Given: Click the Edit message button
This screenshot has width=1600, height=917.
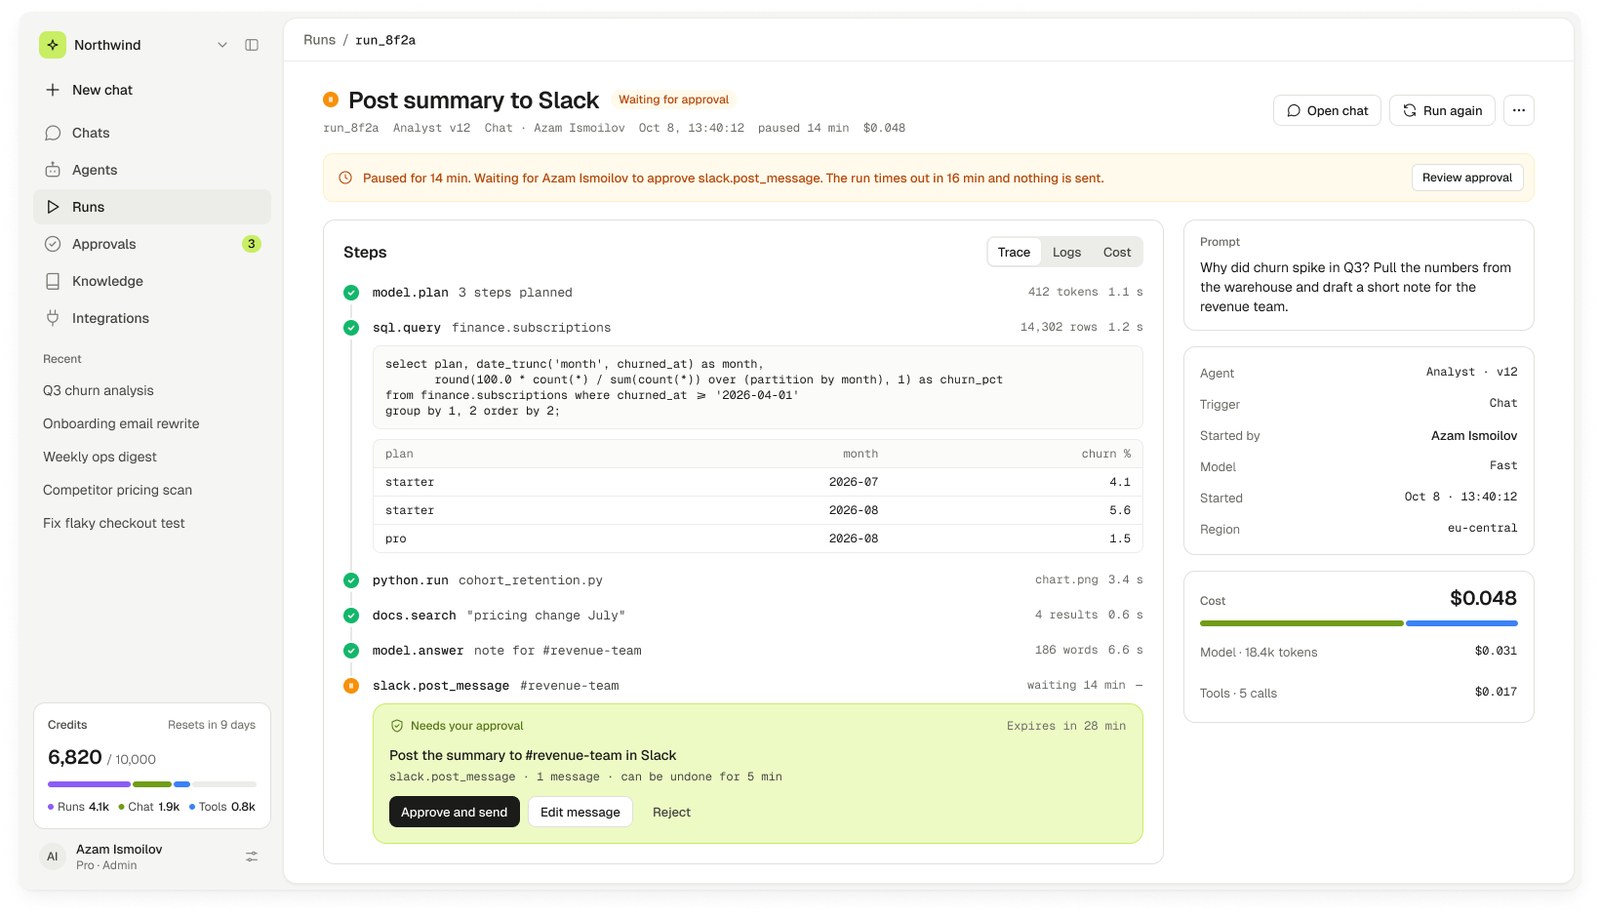Looking at the screenshot, I should [580, 812].
